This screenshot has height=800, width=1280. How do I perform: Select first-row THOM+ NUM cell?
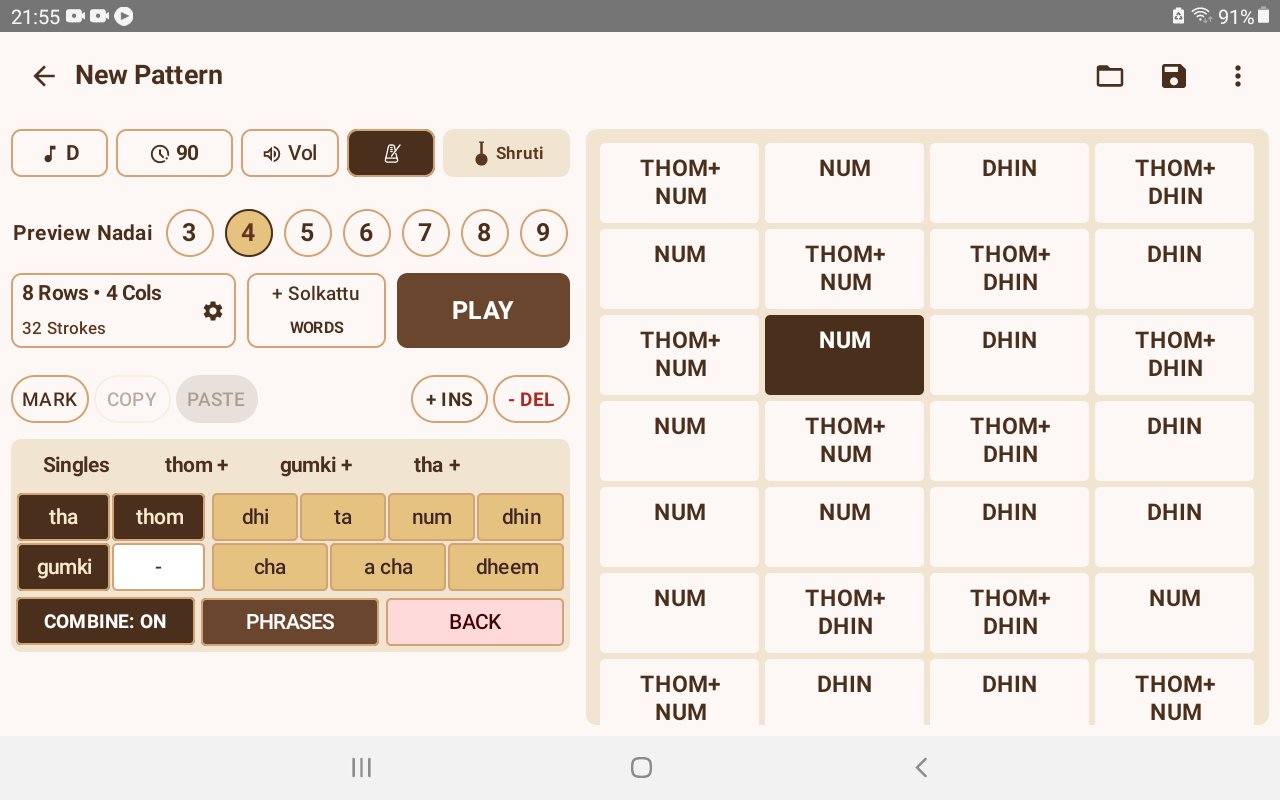[x=680, y=183]
